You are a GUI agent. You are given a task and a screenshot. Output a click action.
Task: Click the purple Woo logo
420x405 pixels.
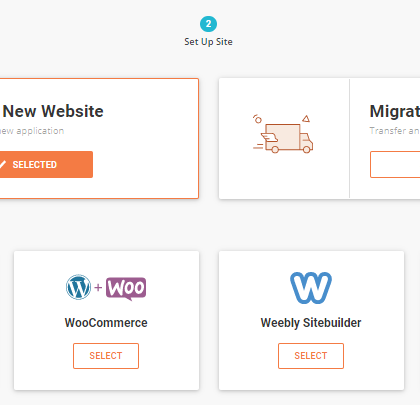[x=126, y=288]
